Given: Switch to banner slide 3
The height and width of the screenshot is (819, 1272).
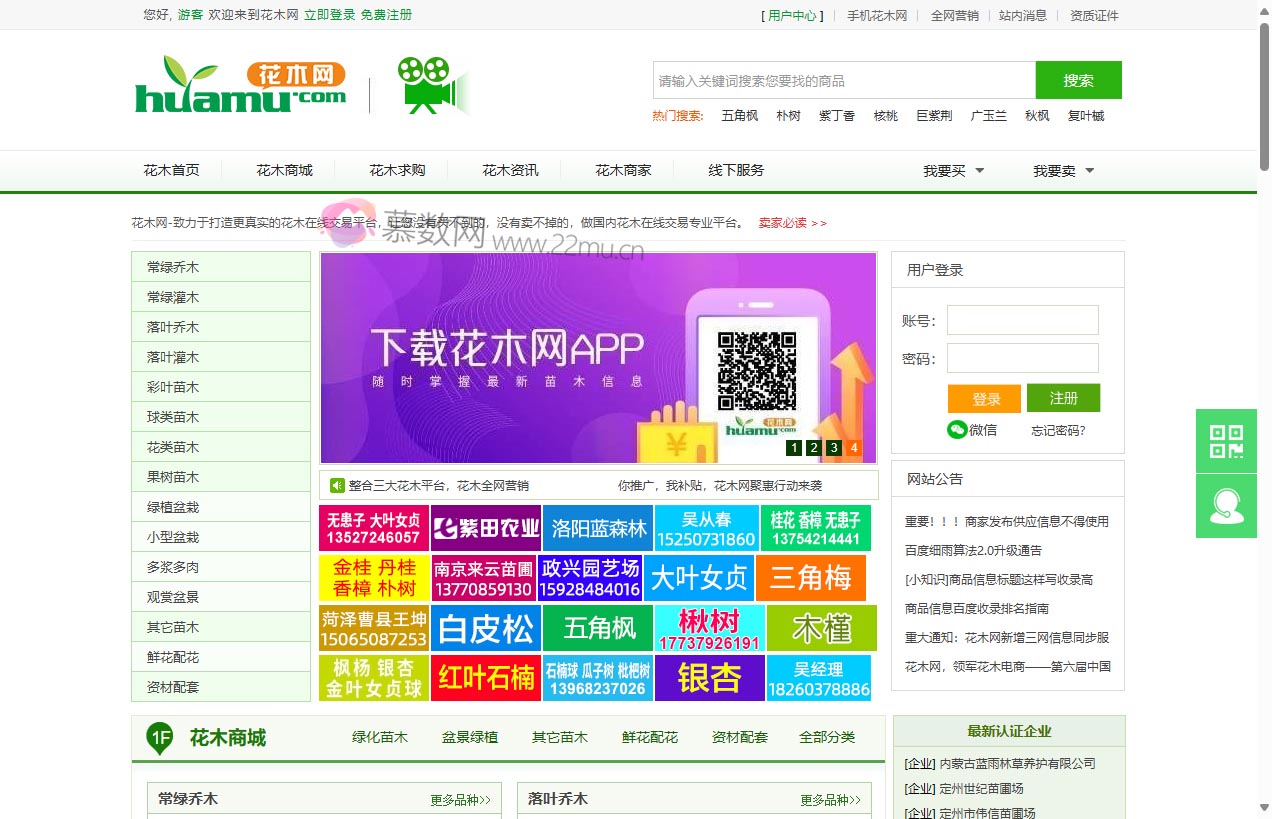Looking at the screenshot, I should point(834,448).
